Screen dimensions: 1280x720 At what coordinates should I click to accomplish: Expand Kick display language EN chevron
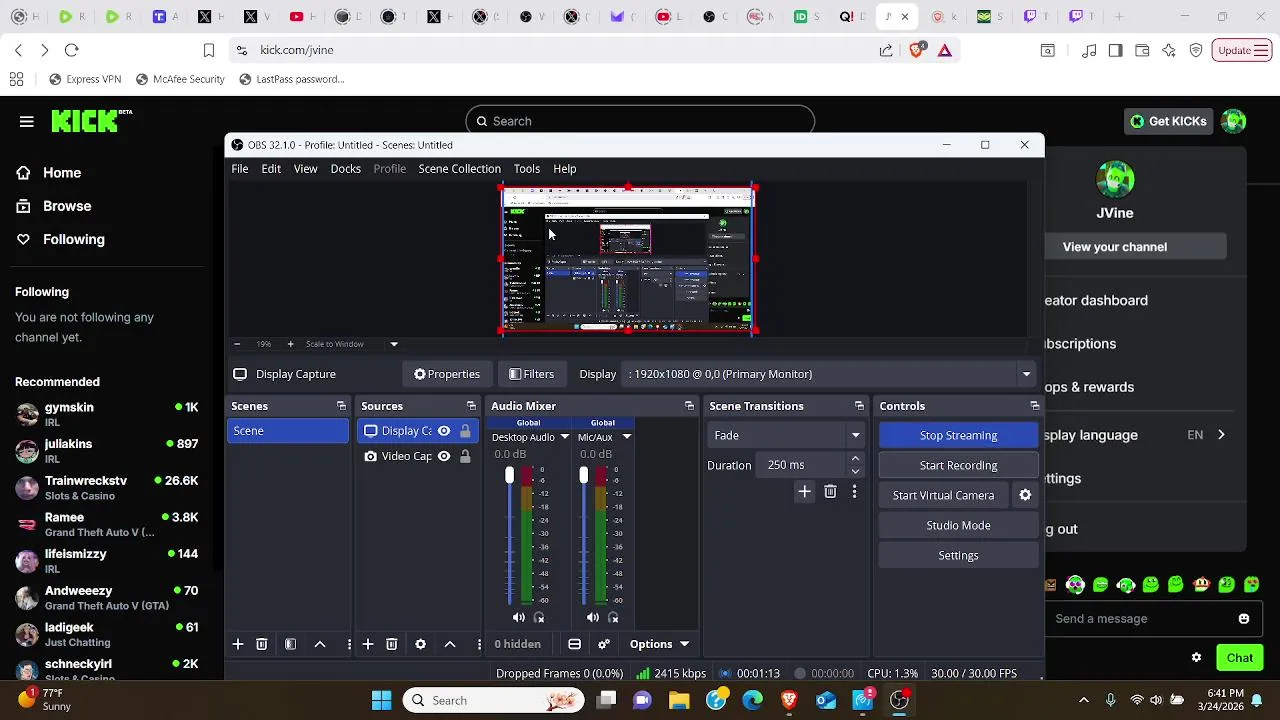tap(1221, 435)
